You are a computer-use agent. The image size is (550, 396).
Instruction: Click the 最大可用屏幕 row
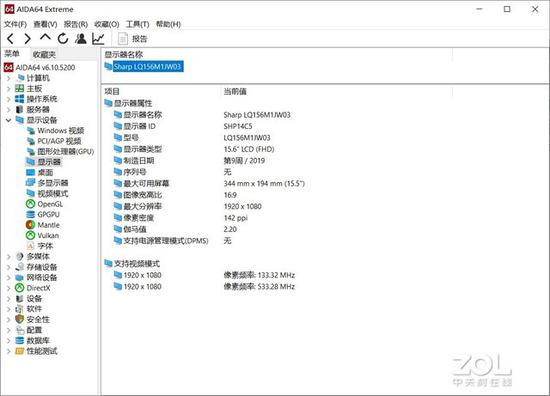(x=209, y=183)
